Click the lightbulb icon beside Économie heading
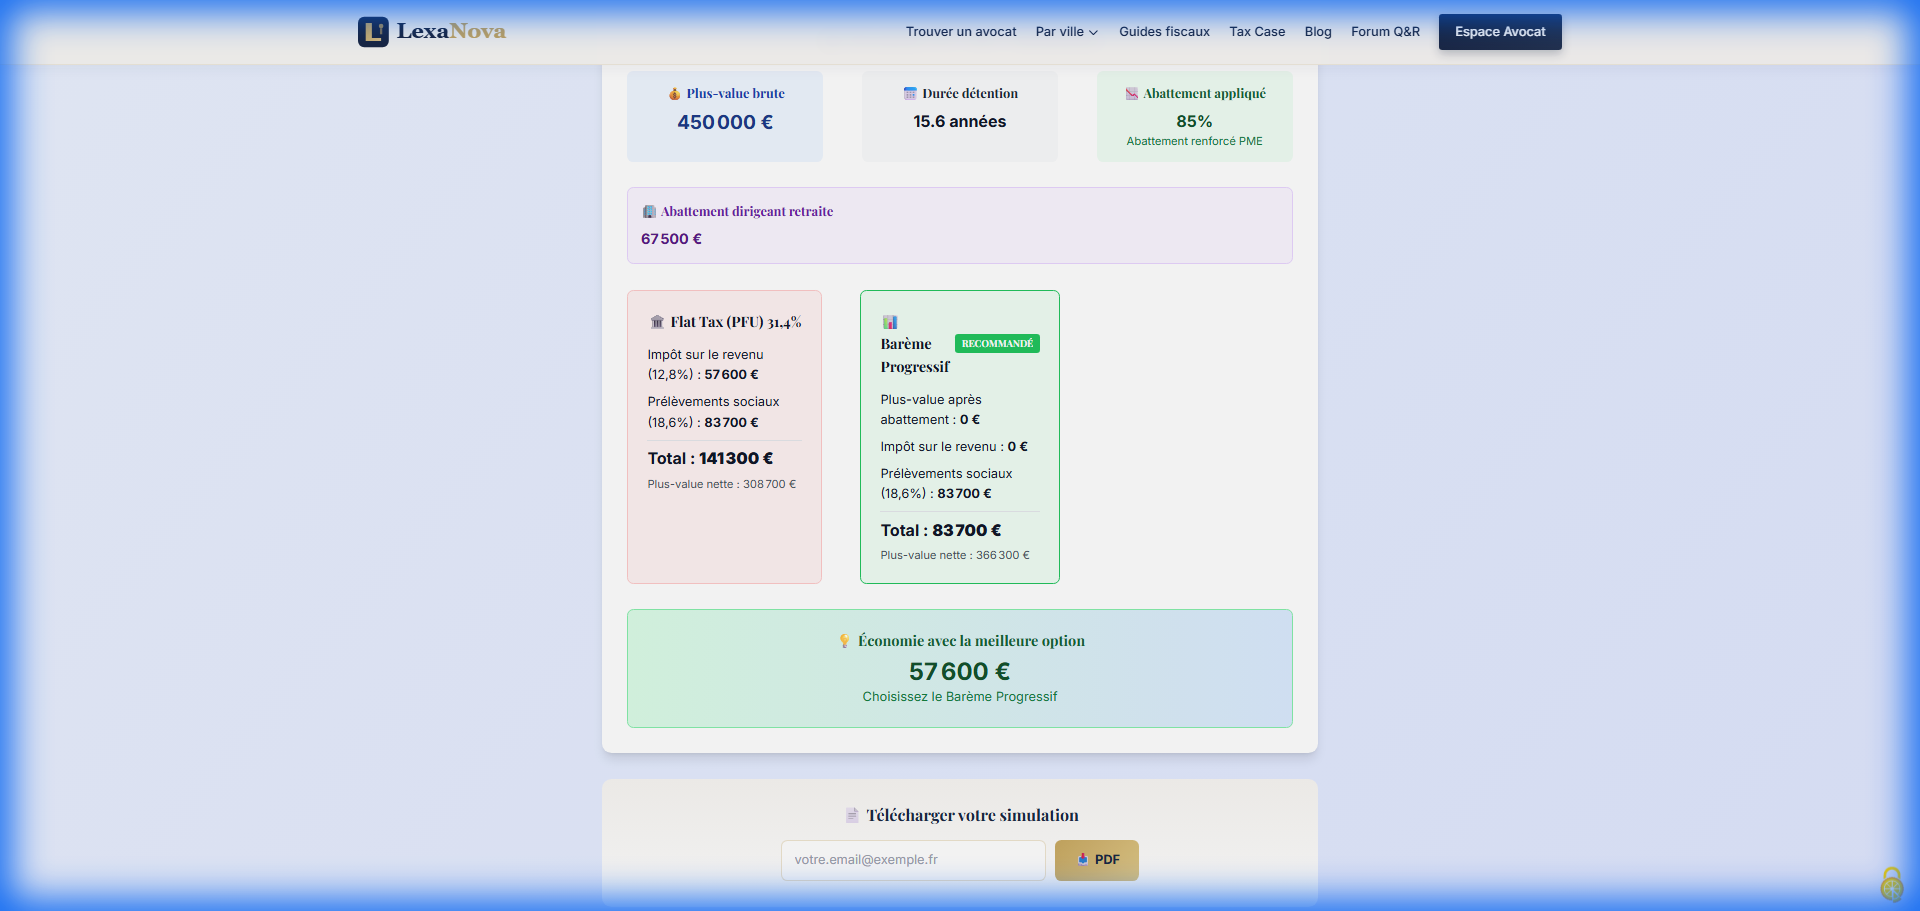Viewport: 1920px width, 911px height. pyautogui.click(x=844, y=641)
